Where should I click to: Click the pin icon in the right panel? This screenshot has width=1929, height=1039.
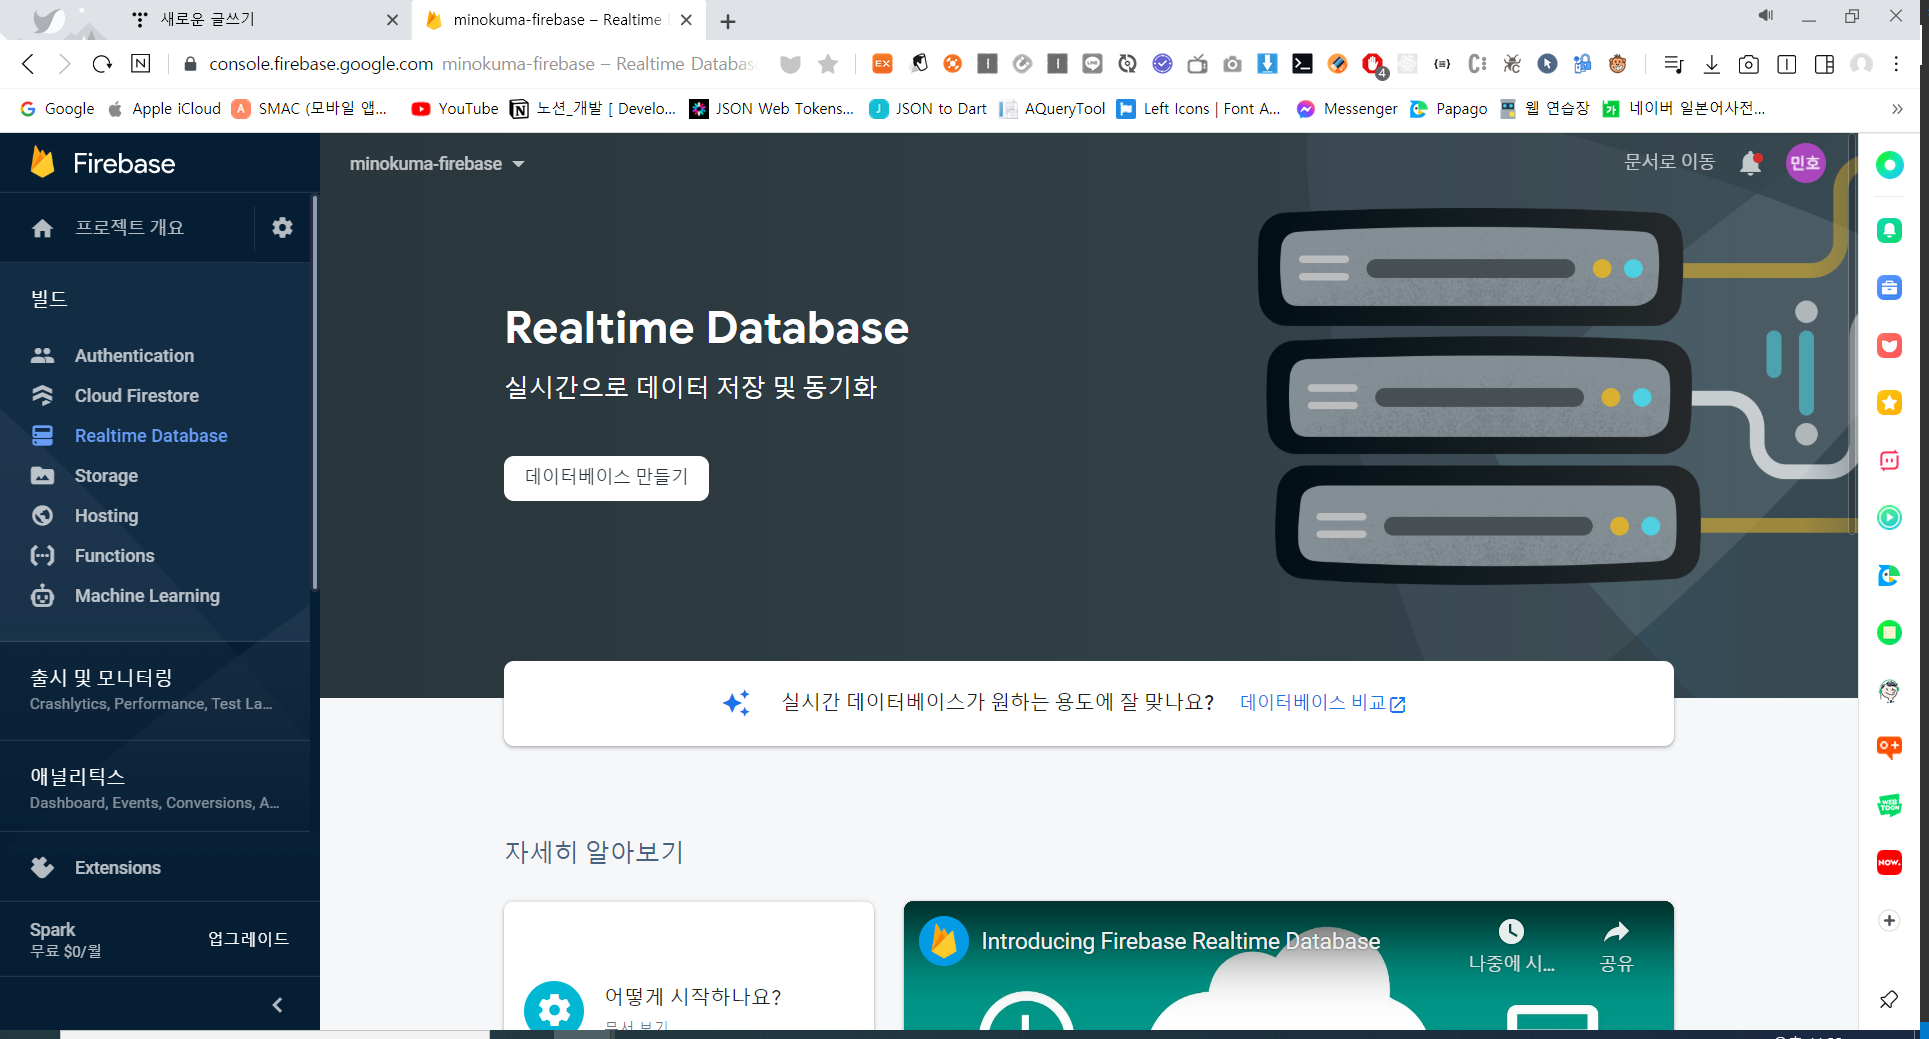click(1889, 999)
